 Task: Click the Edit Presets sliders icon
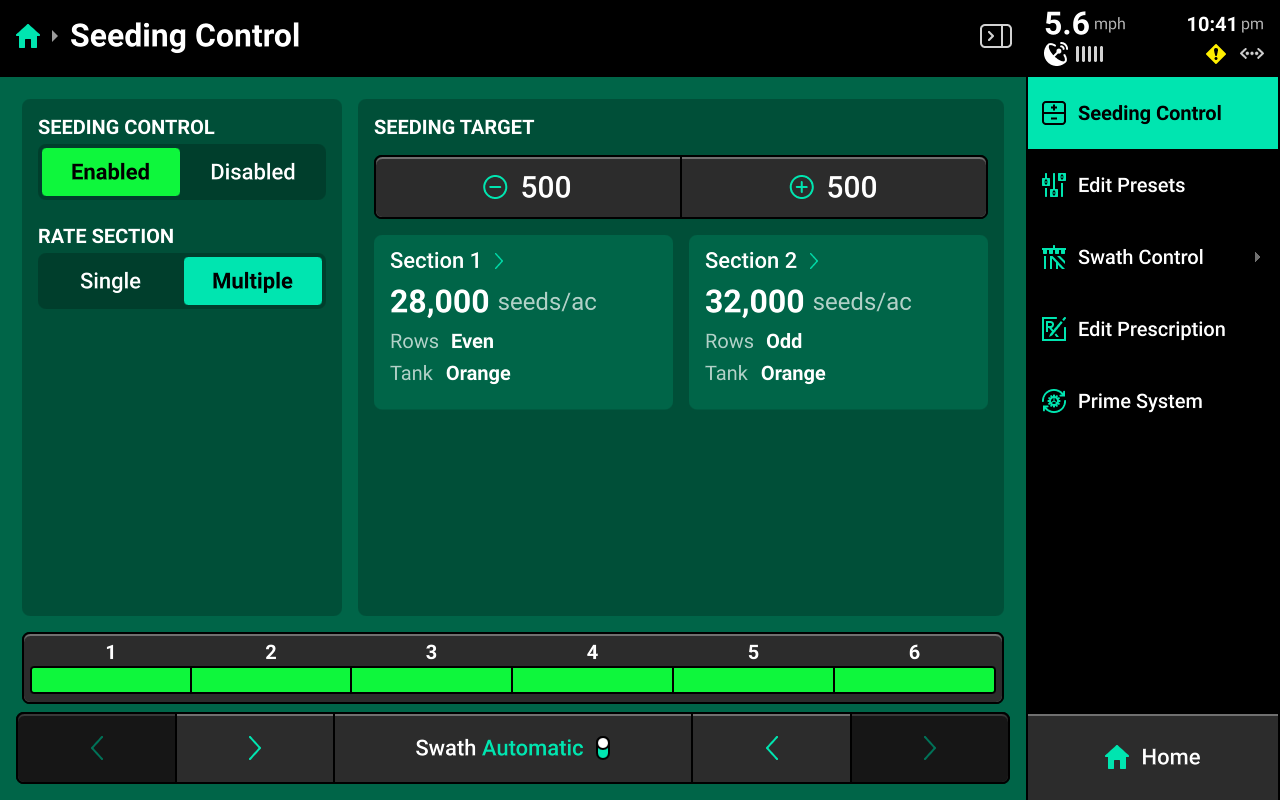(x=1054, y=185)
